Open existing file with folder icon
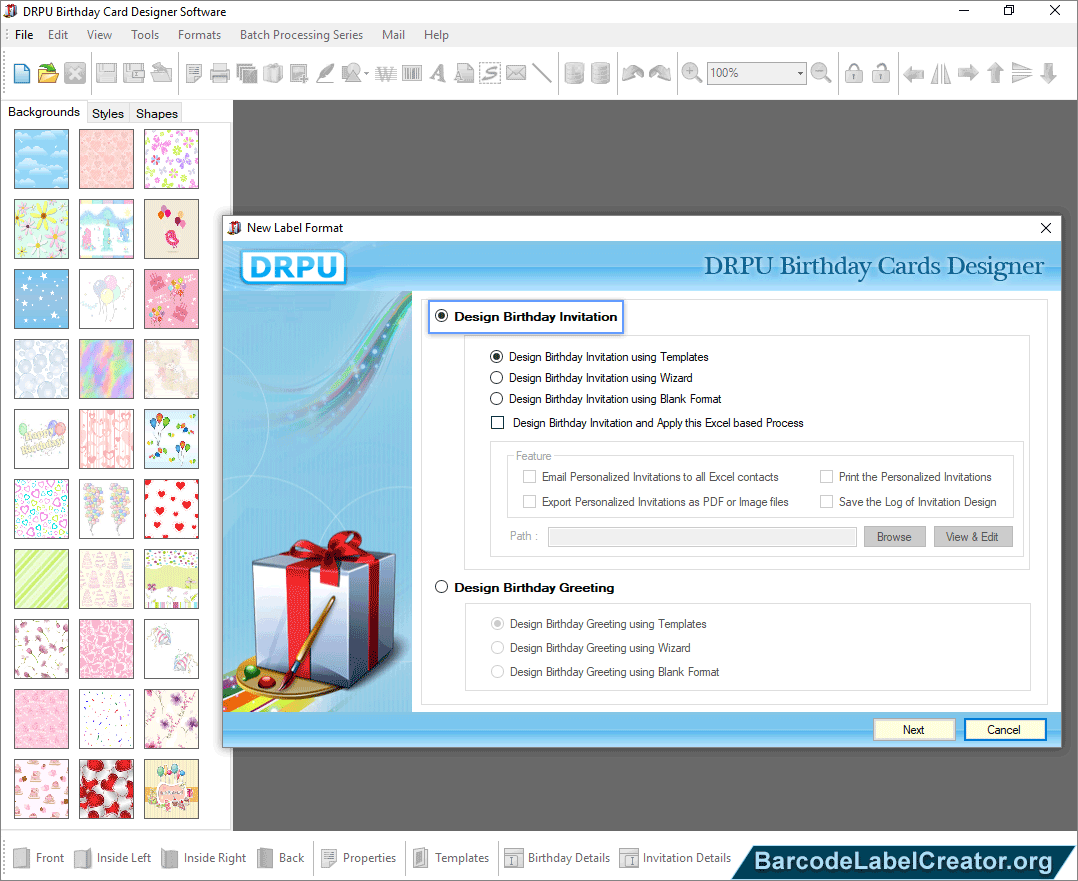1078x881 pixels. tap(48, 73)
